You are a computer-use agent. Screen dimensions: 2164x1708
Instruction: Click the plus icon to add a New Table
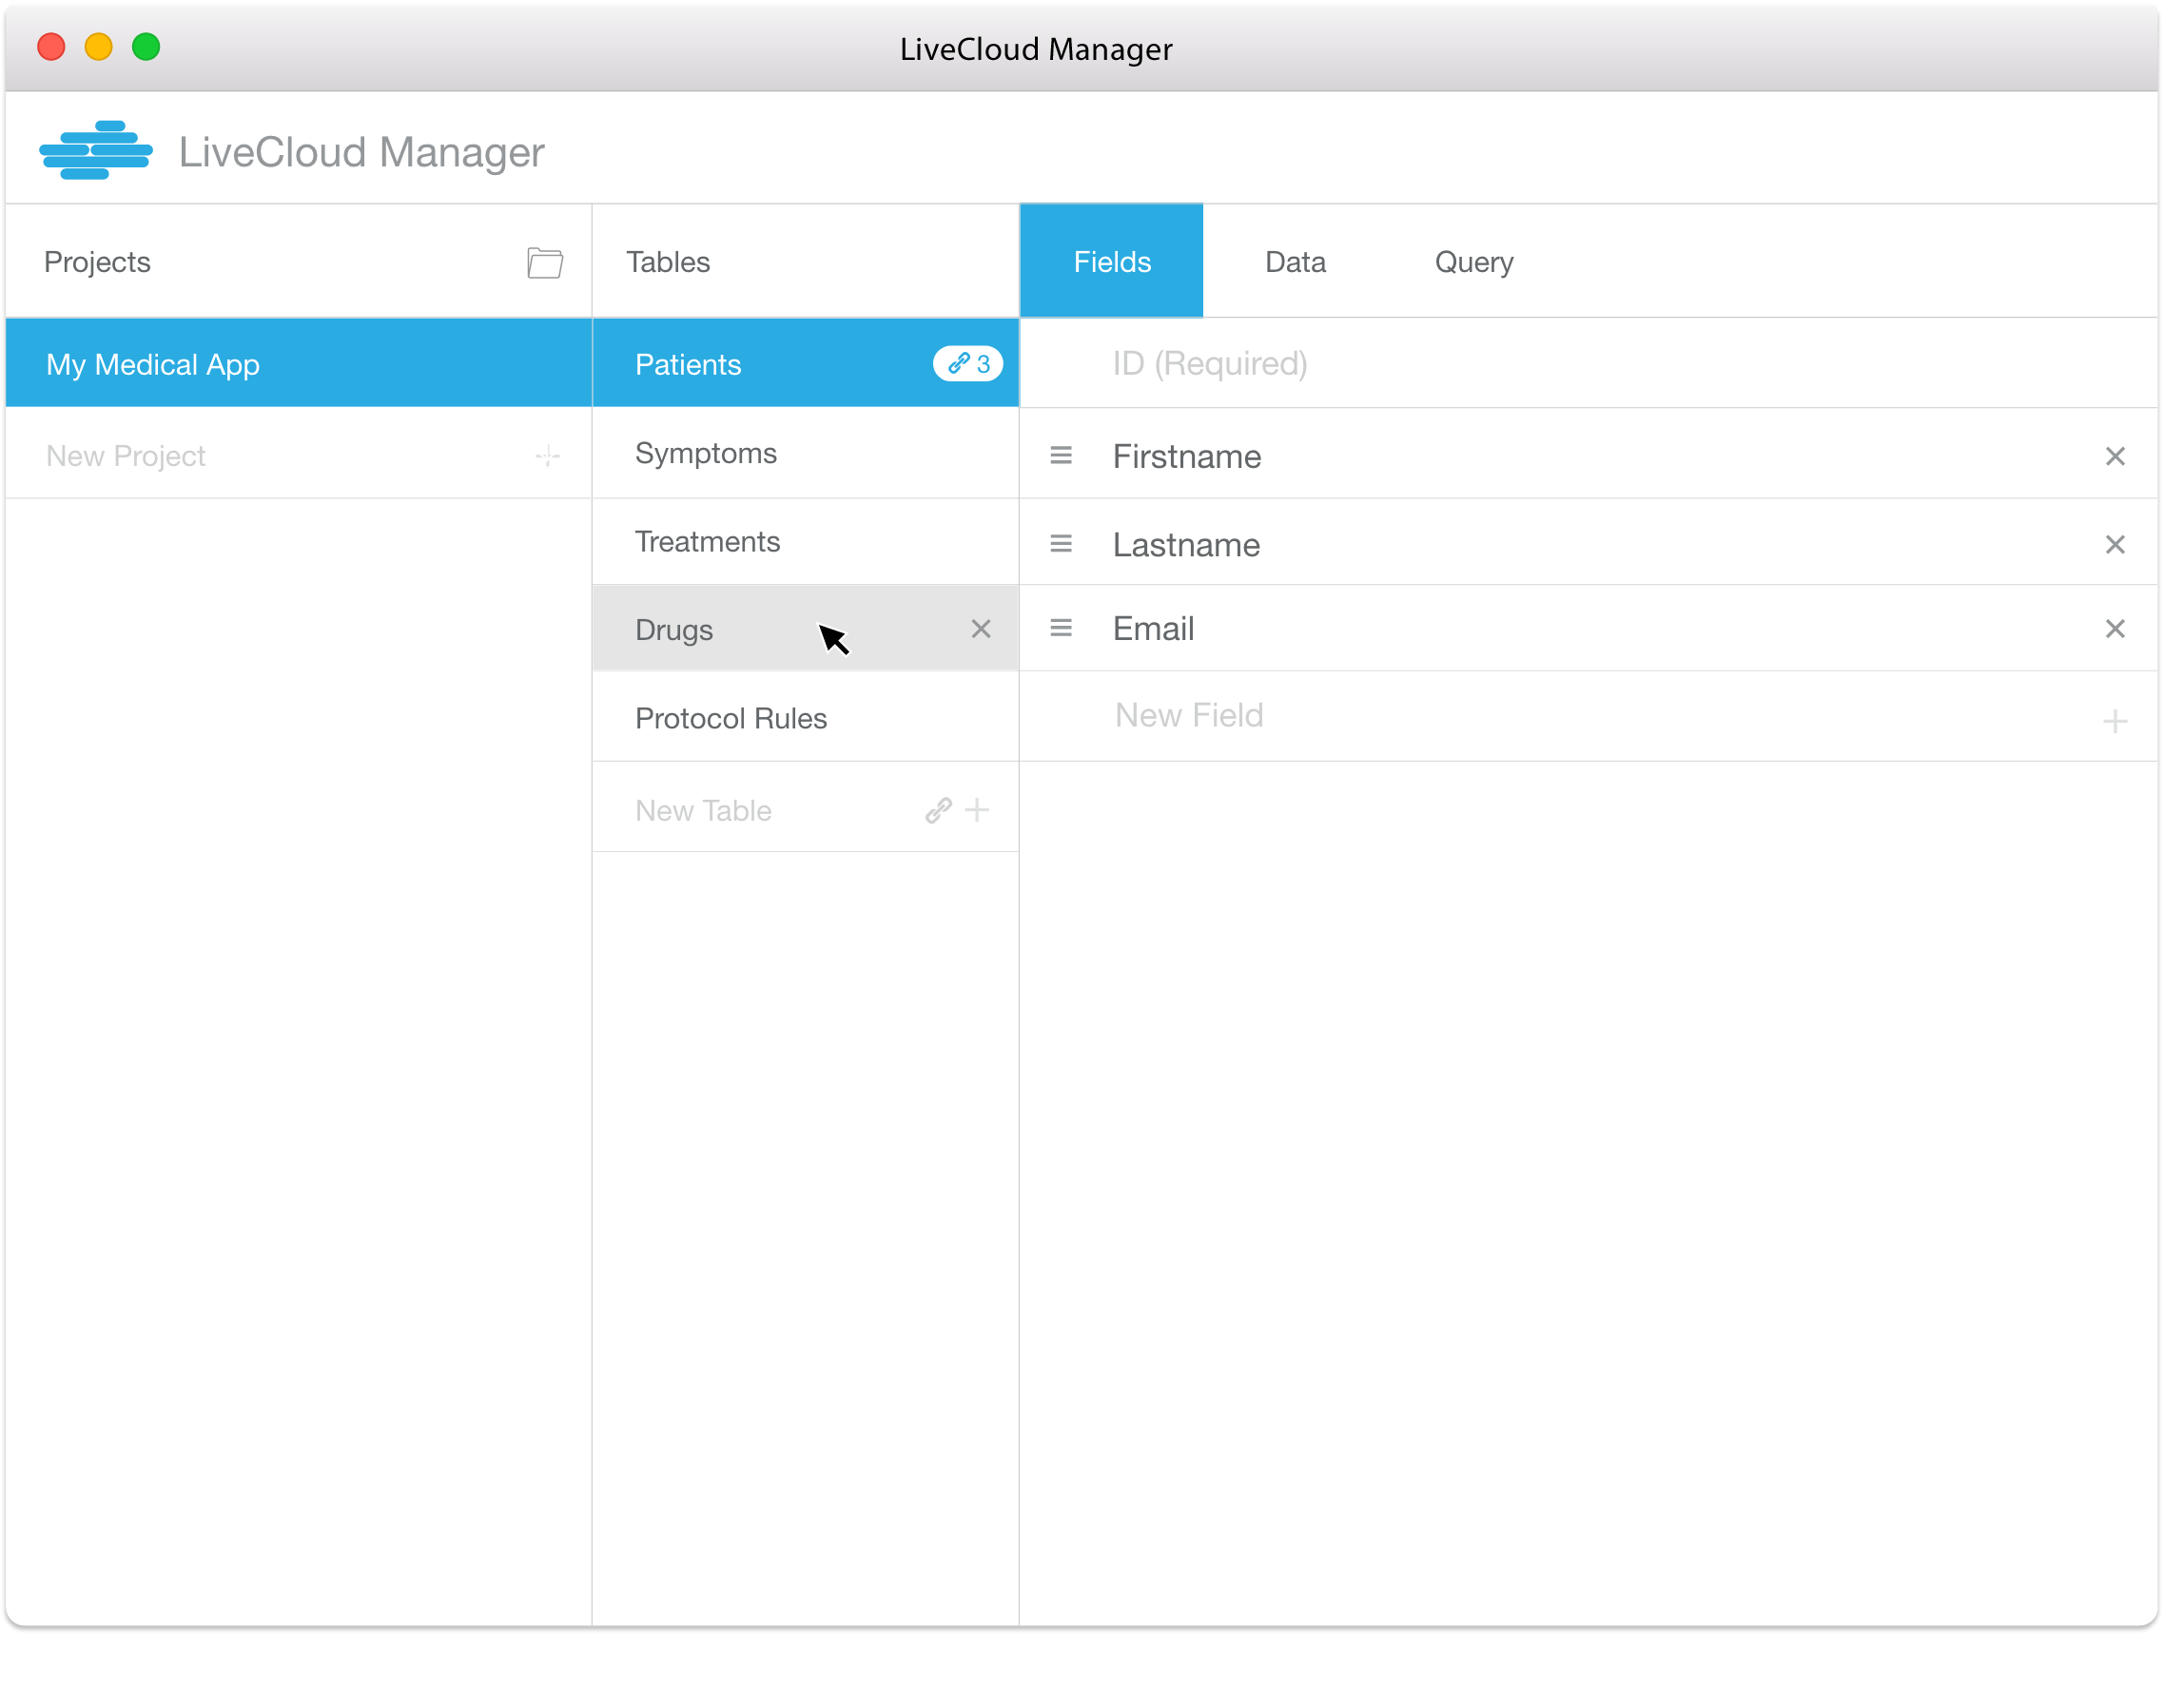[x=976, y=810]
